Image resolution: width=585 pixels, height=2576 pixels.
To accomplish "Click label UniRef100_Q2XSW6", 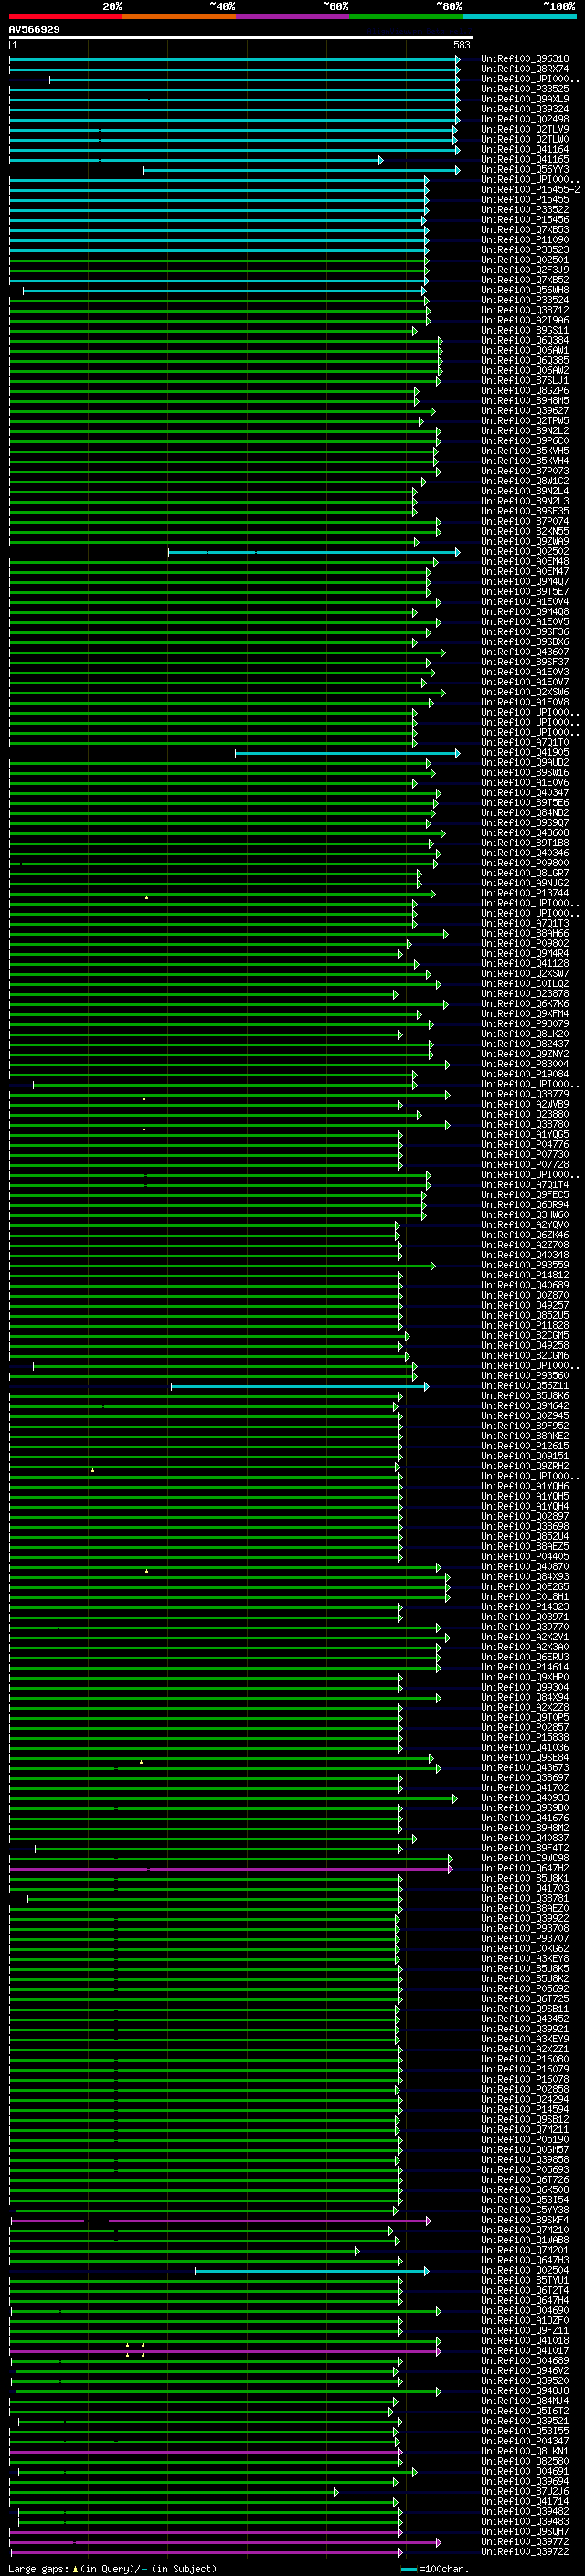I will tap(525, 692).
